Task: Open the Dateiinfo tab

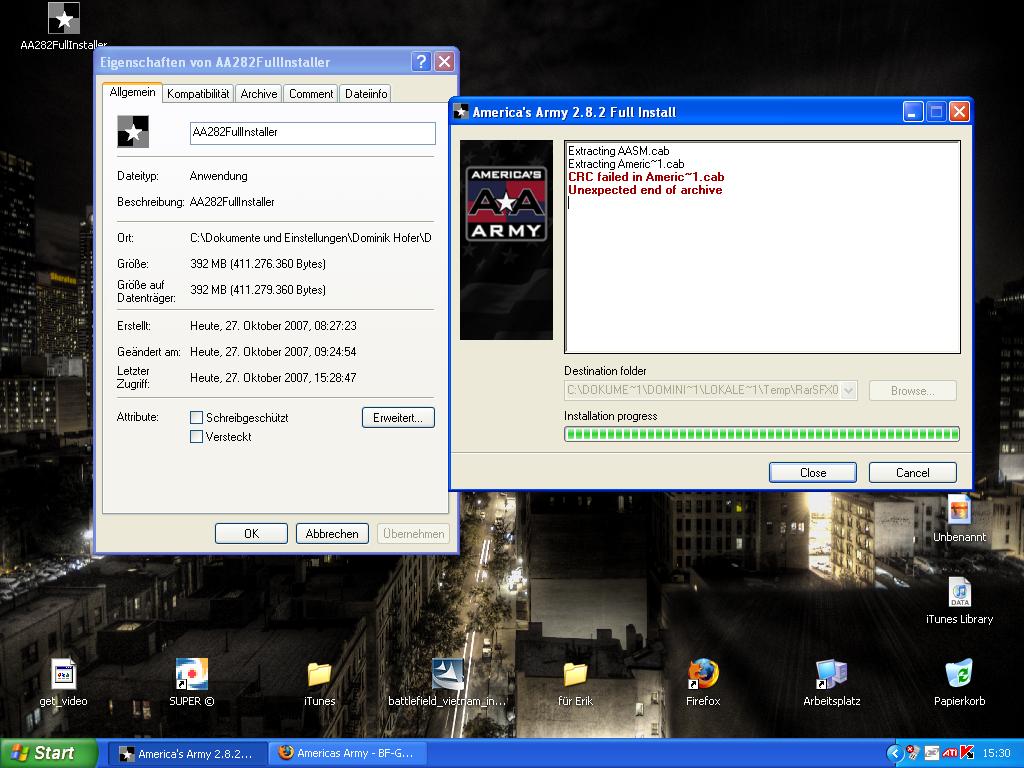Action: coord(366,94)
